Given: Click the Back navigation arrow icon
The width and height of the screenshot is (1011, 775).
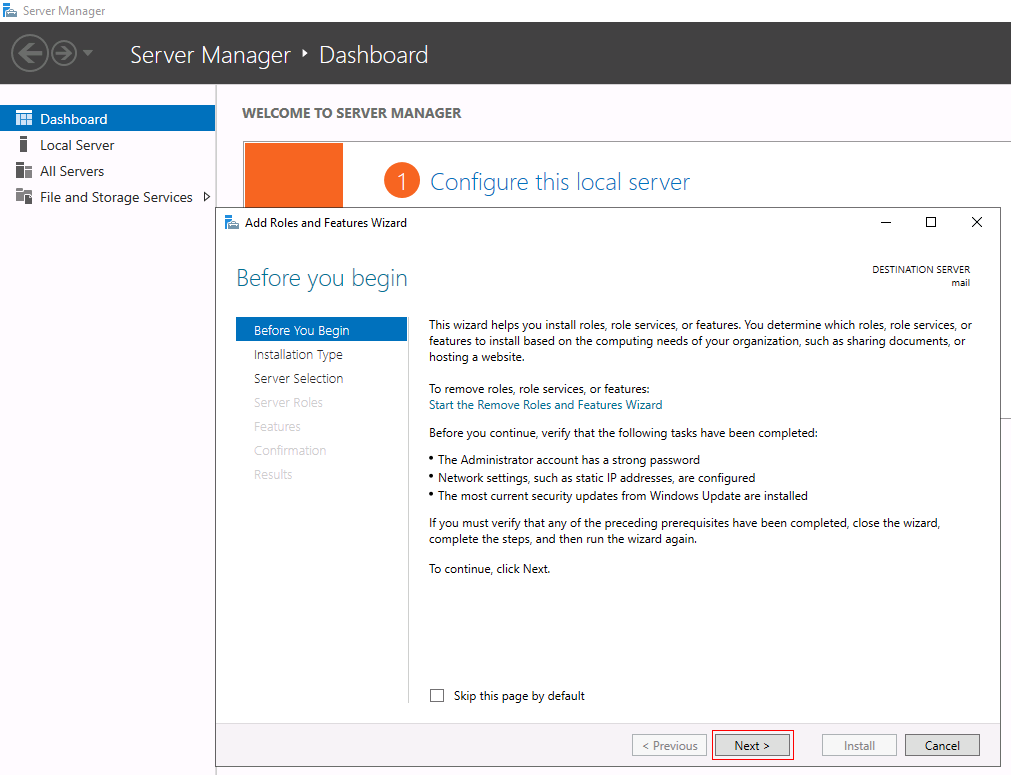Looking at the screenshot, I should pos(30,53).
